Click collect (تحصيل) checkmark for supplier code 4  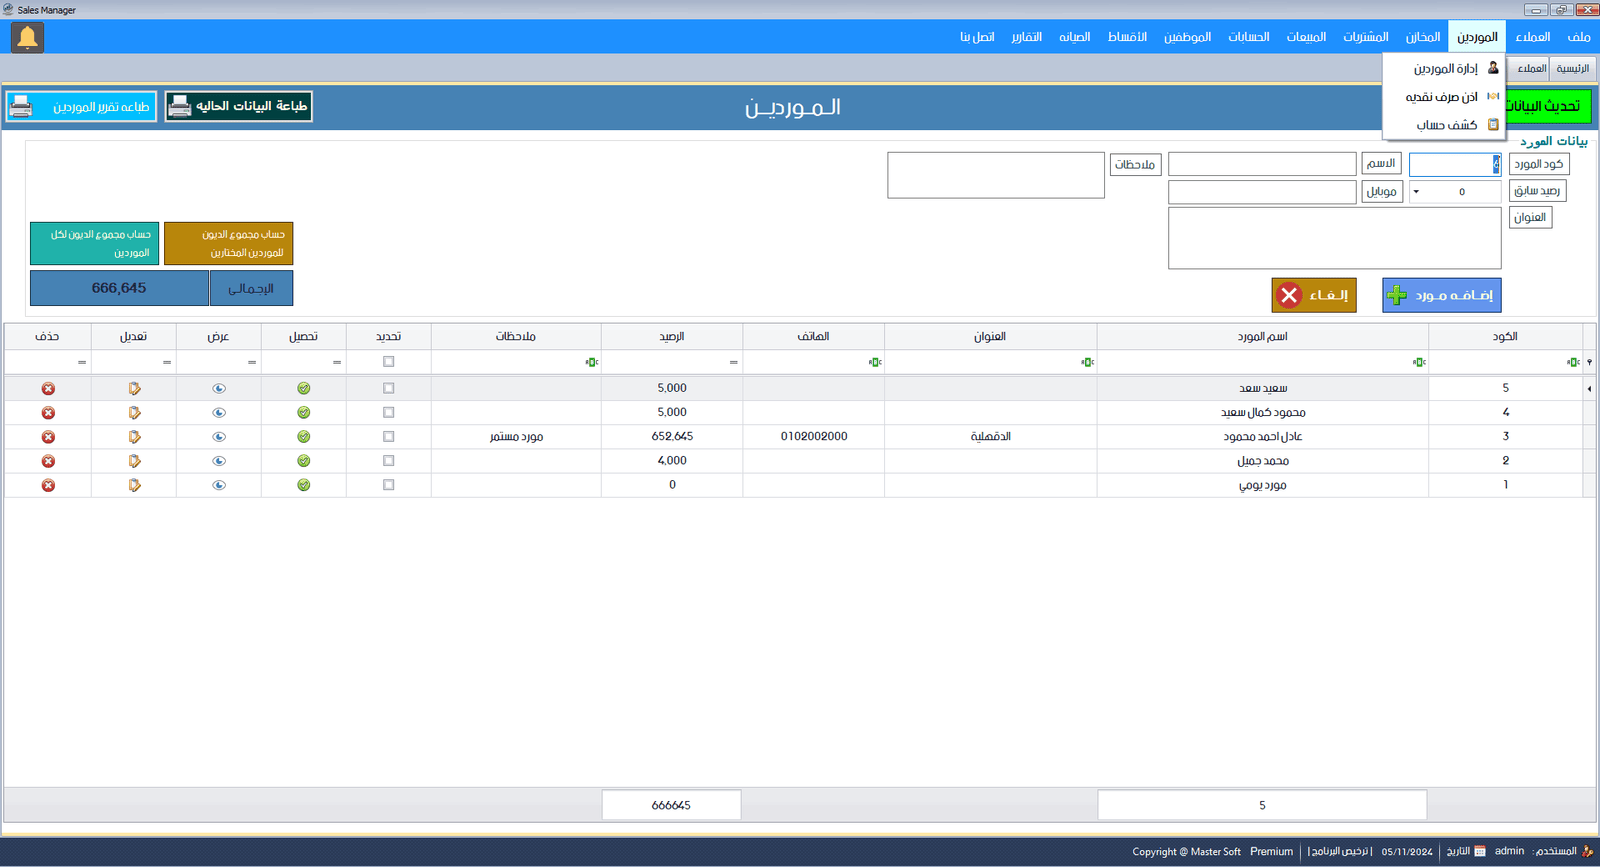[304, 413]
